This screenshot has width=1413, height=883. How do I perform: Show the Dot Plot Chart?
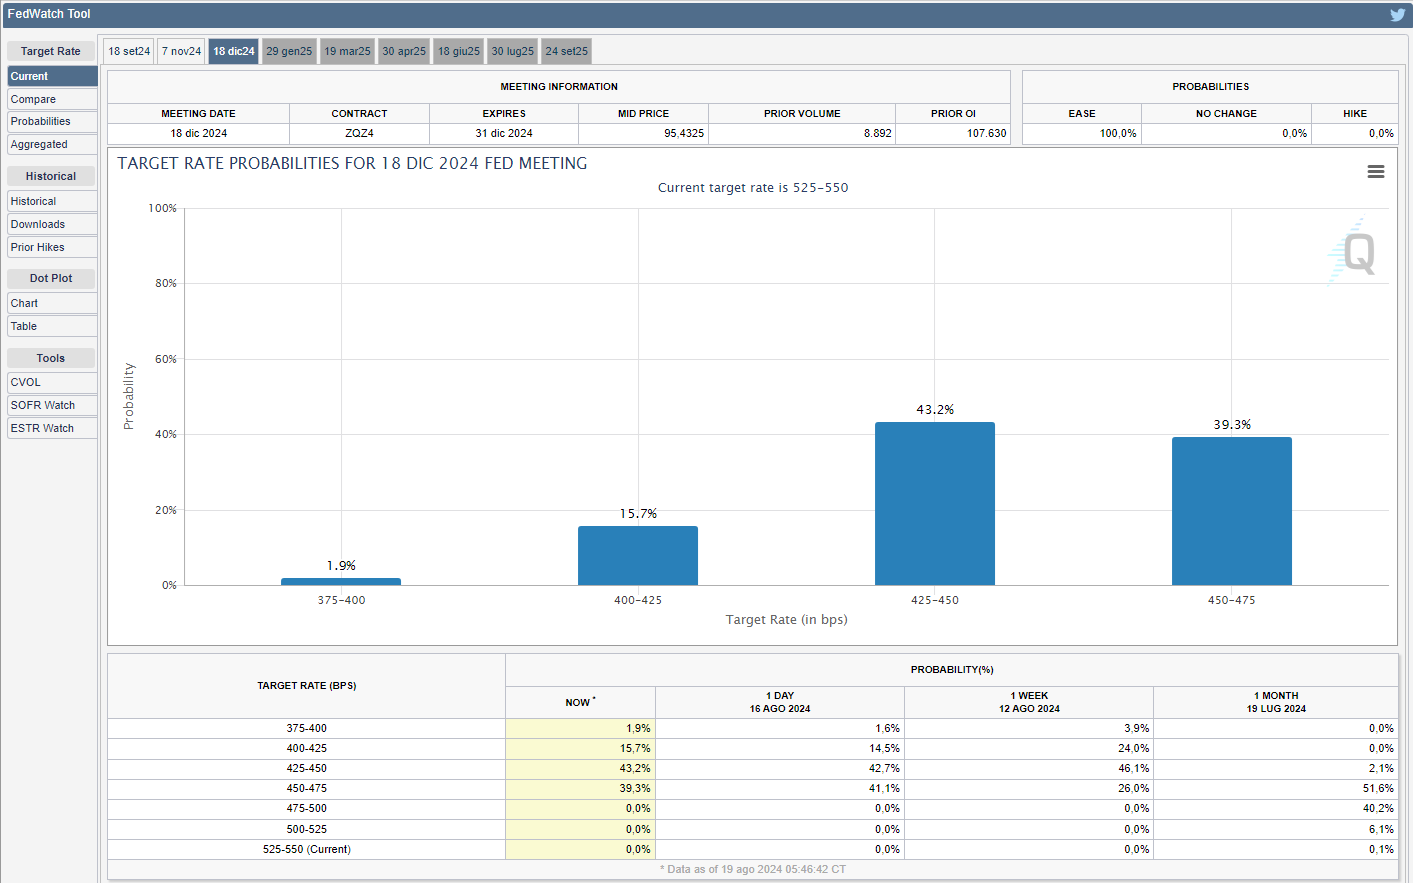click(52, 303)
